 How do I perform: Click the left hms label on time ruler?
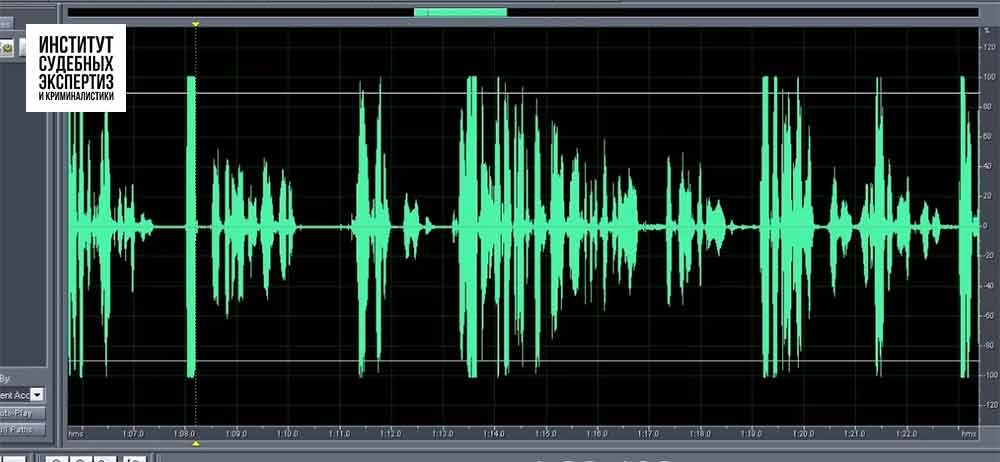(x=76, y=434)
